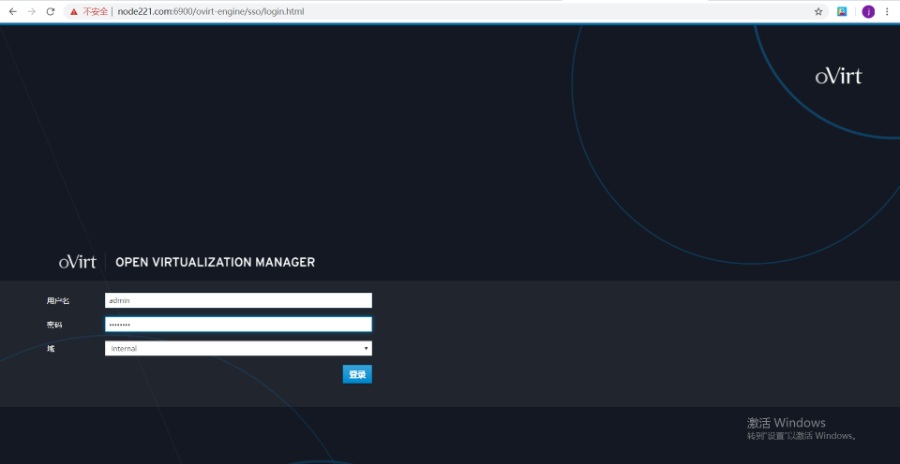Focus the password field

238,324
